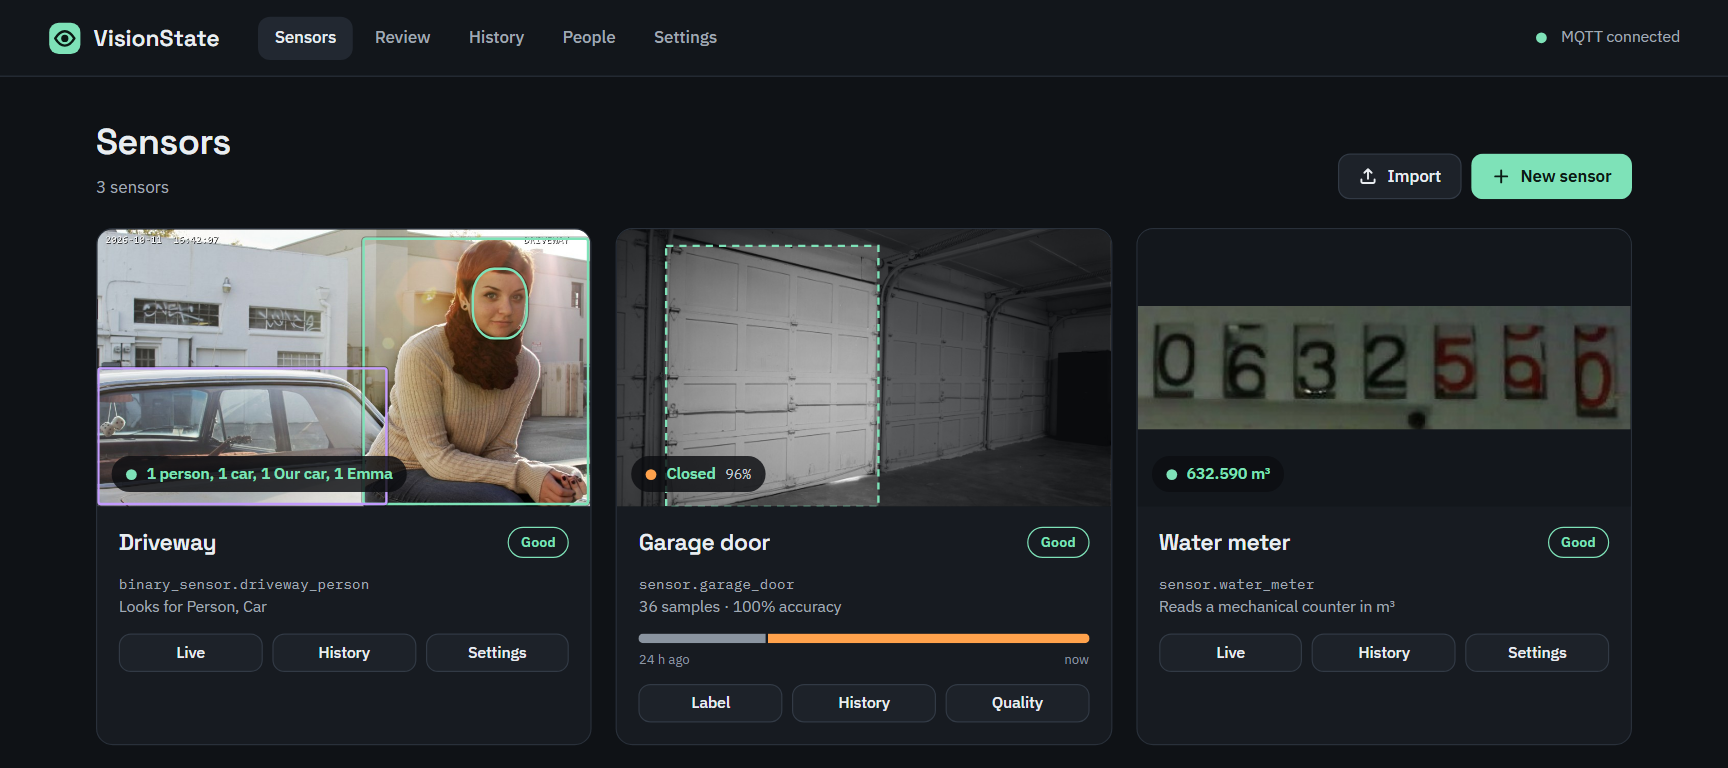Screen dimensions: 1728x768
Task: Click the '1 person, 1 car' detection label
Action: (x=259, y=474)
